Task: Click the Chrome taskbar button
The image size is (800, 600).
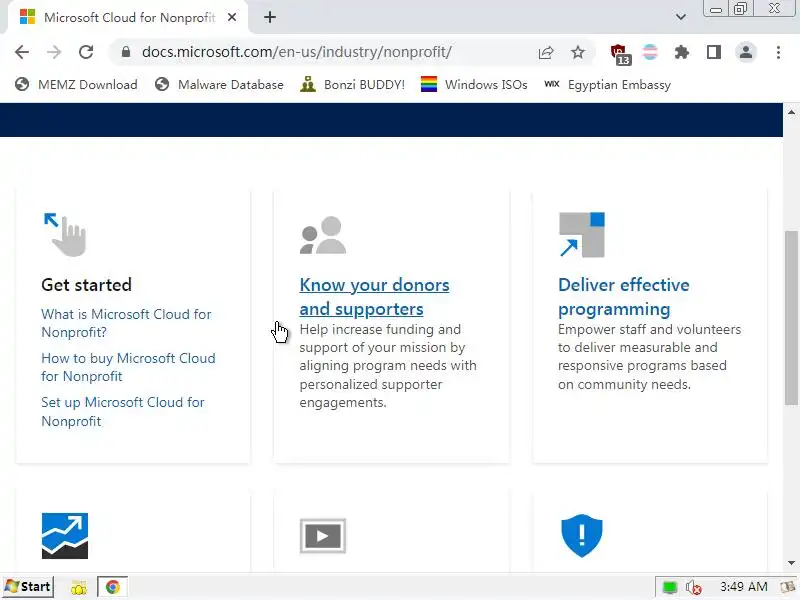Action: pyautogui.click(x=112, y=587)
